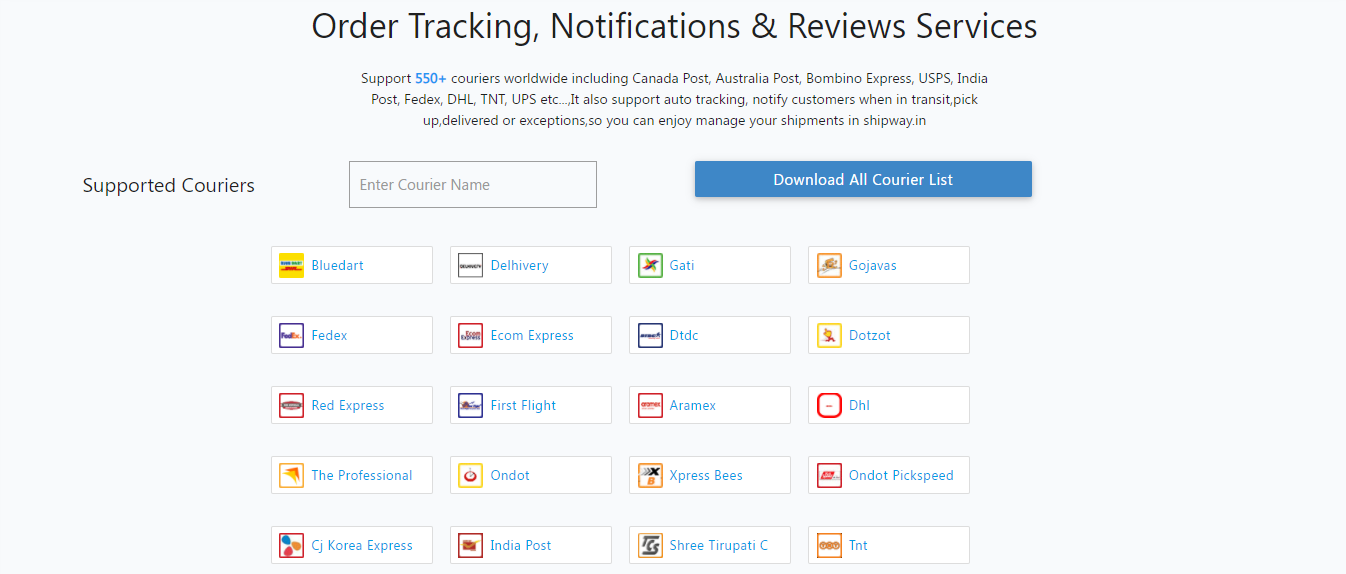
Task: Open the India Post text link
Action: 521,545
